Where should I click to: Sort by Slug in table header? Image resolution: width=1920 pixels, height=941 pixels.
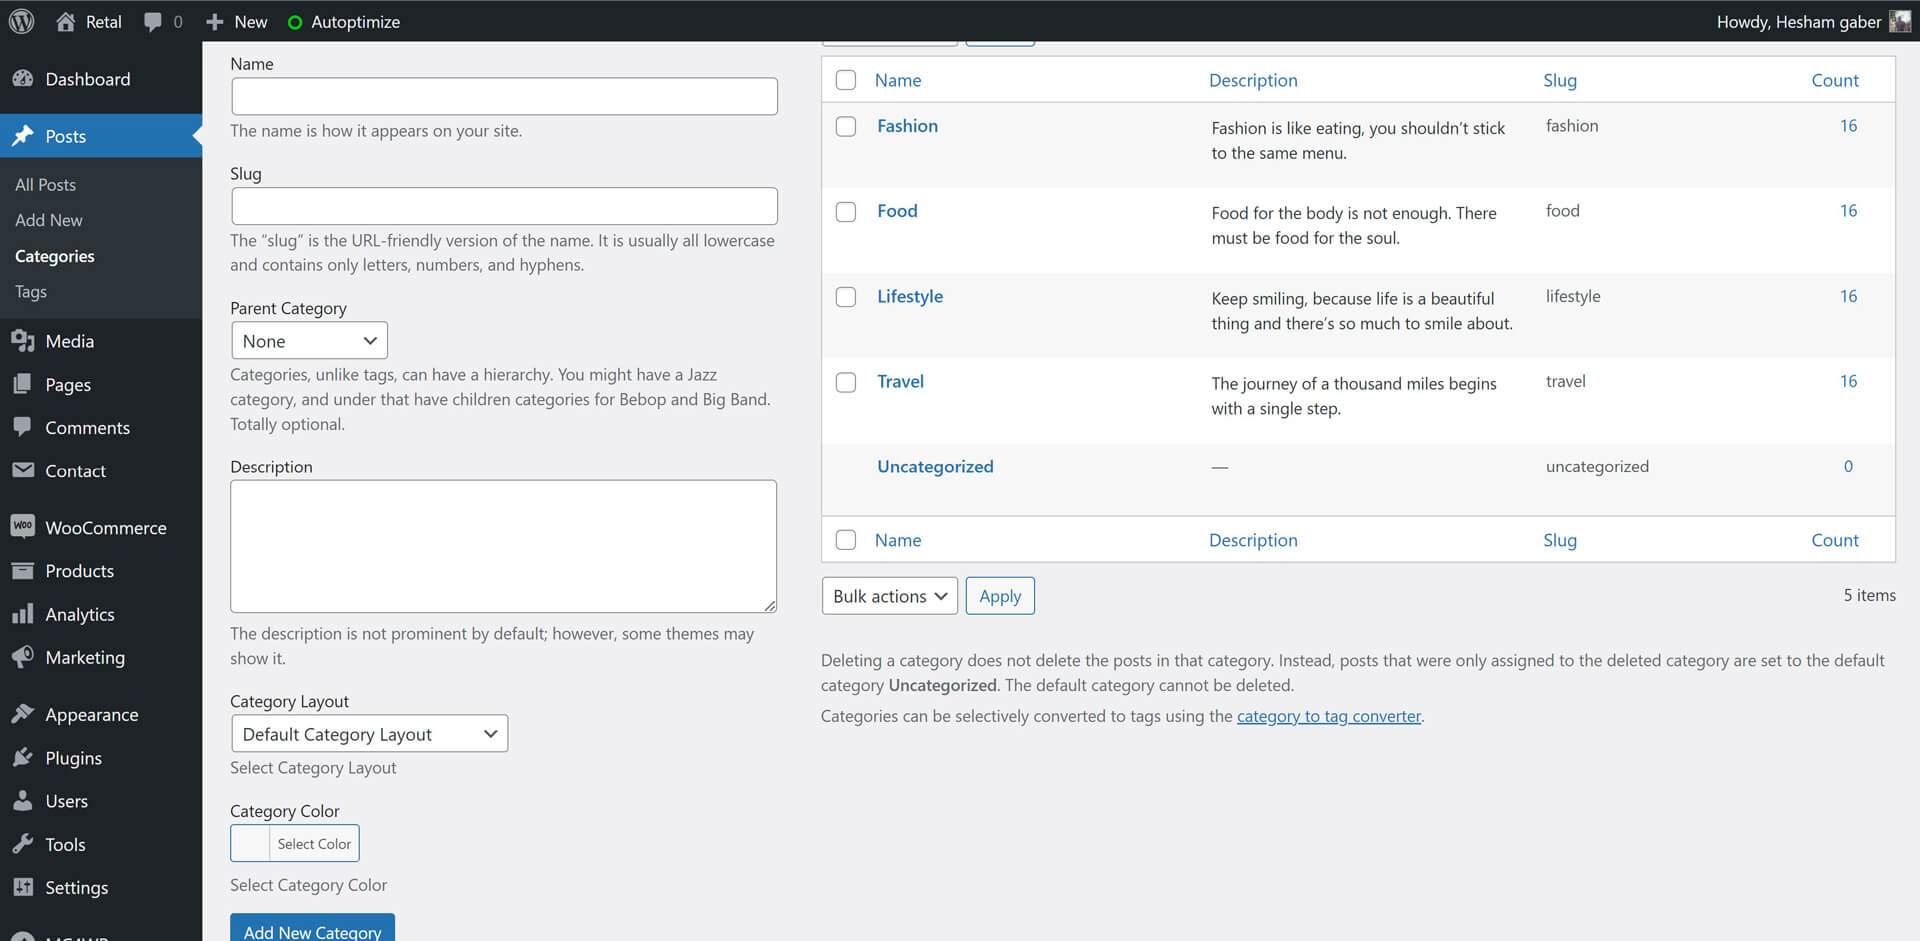[1560, 80]
